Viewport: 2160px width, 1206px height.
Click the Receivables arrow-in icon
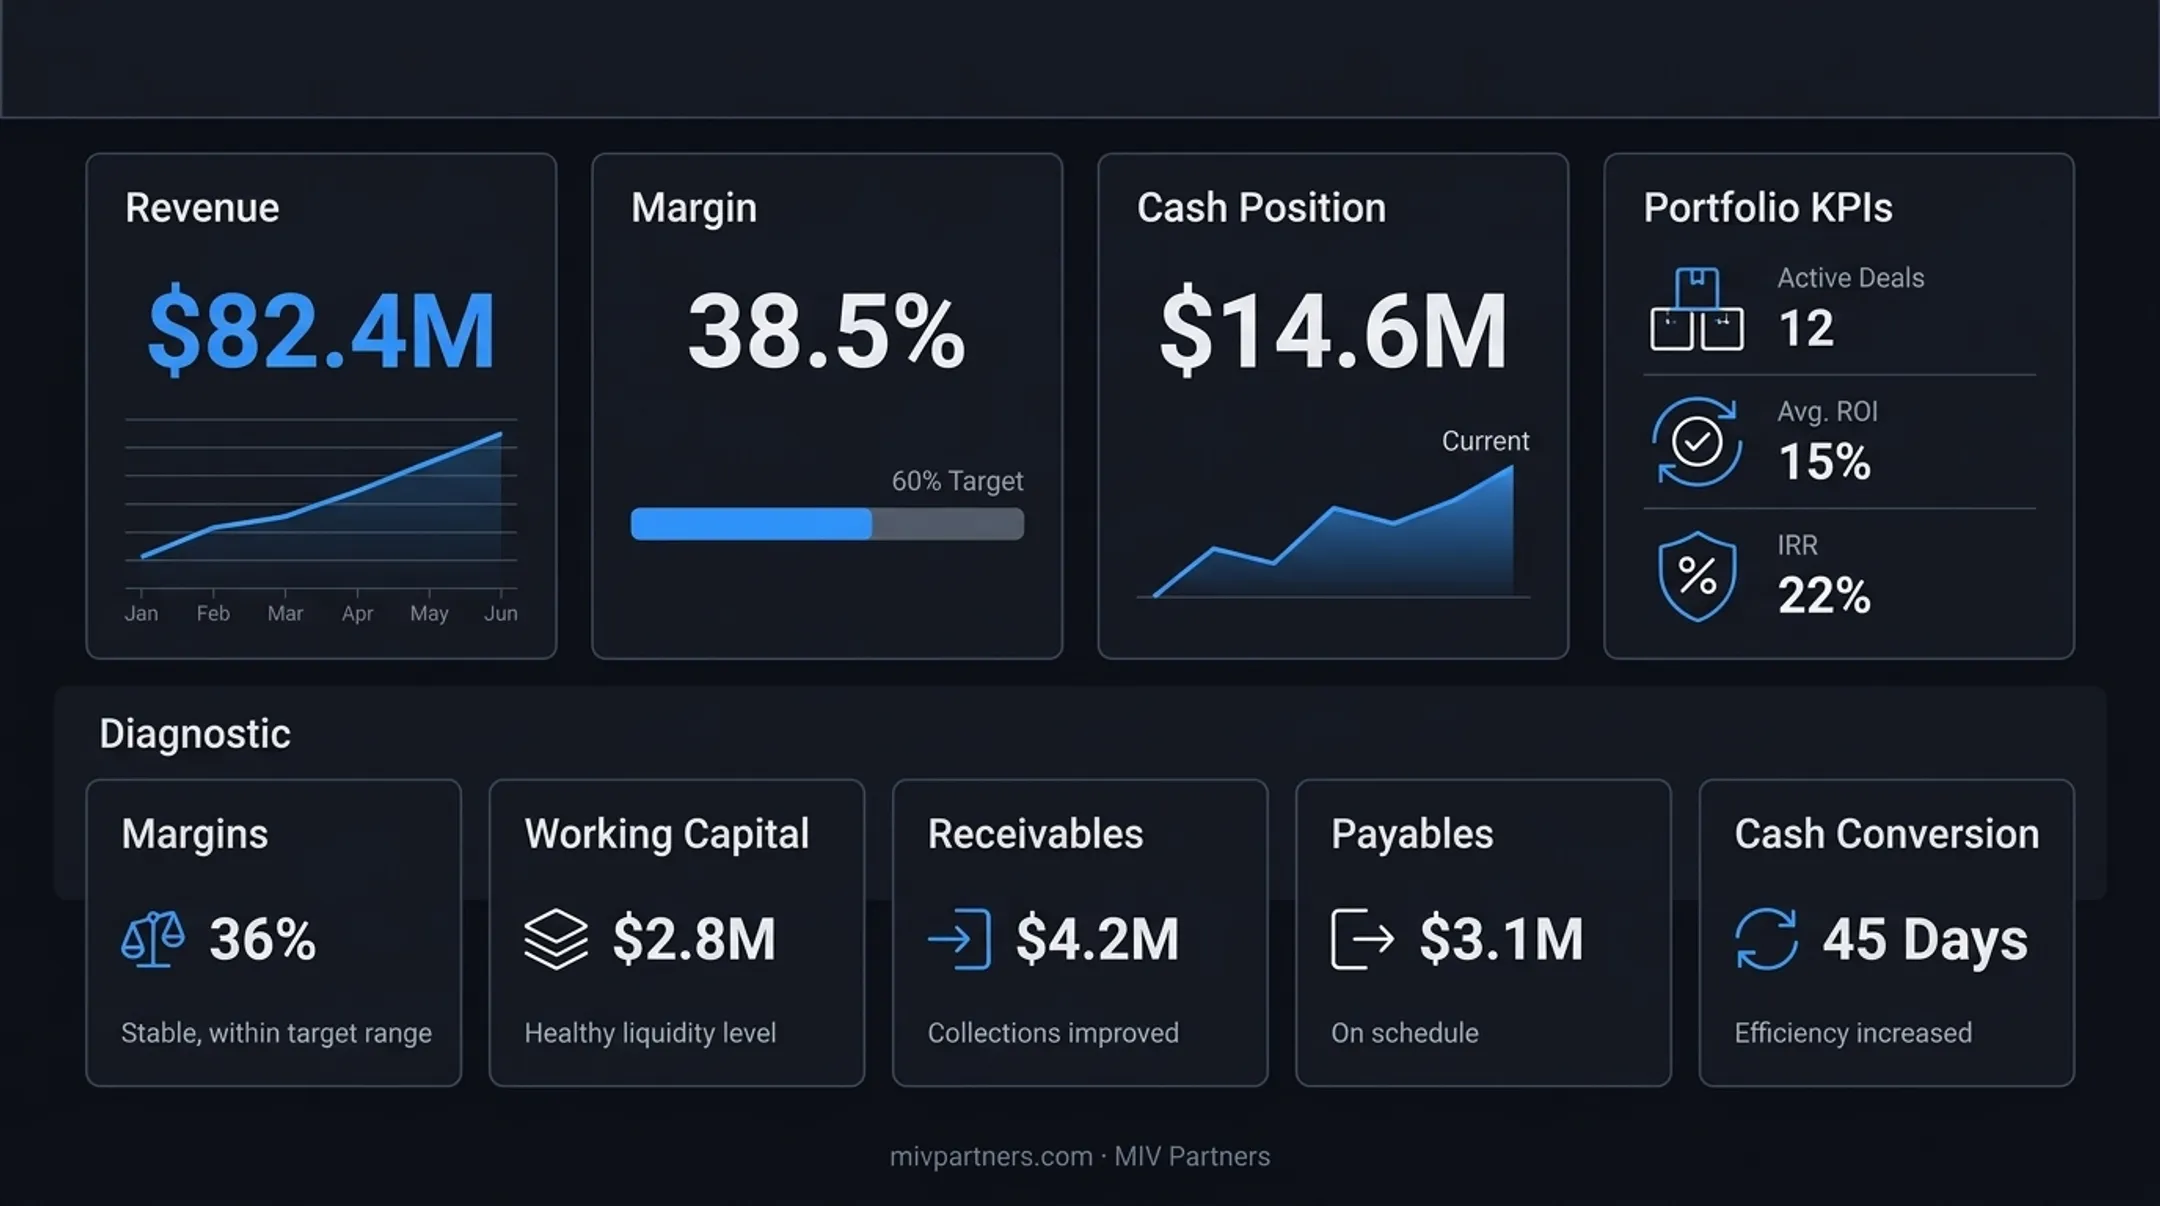(959, 939)
